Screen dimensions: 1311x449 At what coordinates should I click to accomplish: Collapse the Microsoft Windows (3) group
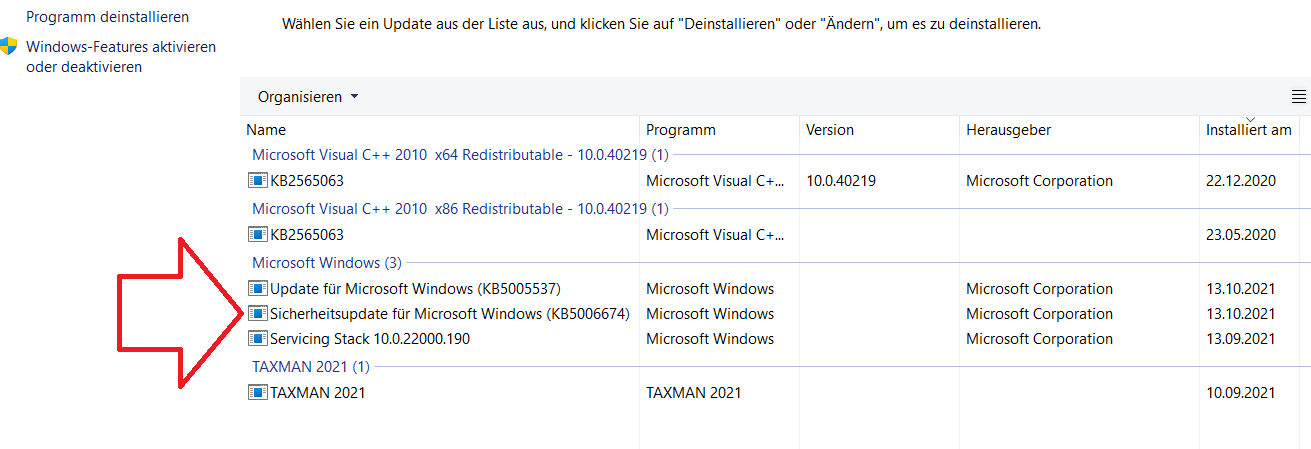pos(326,263)
